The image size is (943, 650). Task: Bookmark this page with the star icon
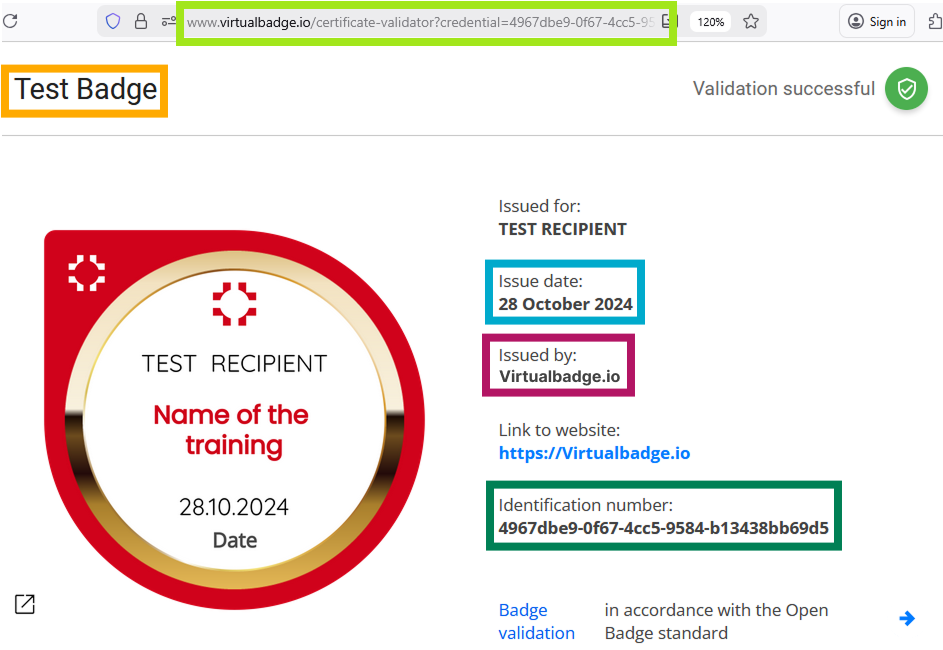point(751,22)
